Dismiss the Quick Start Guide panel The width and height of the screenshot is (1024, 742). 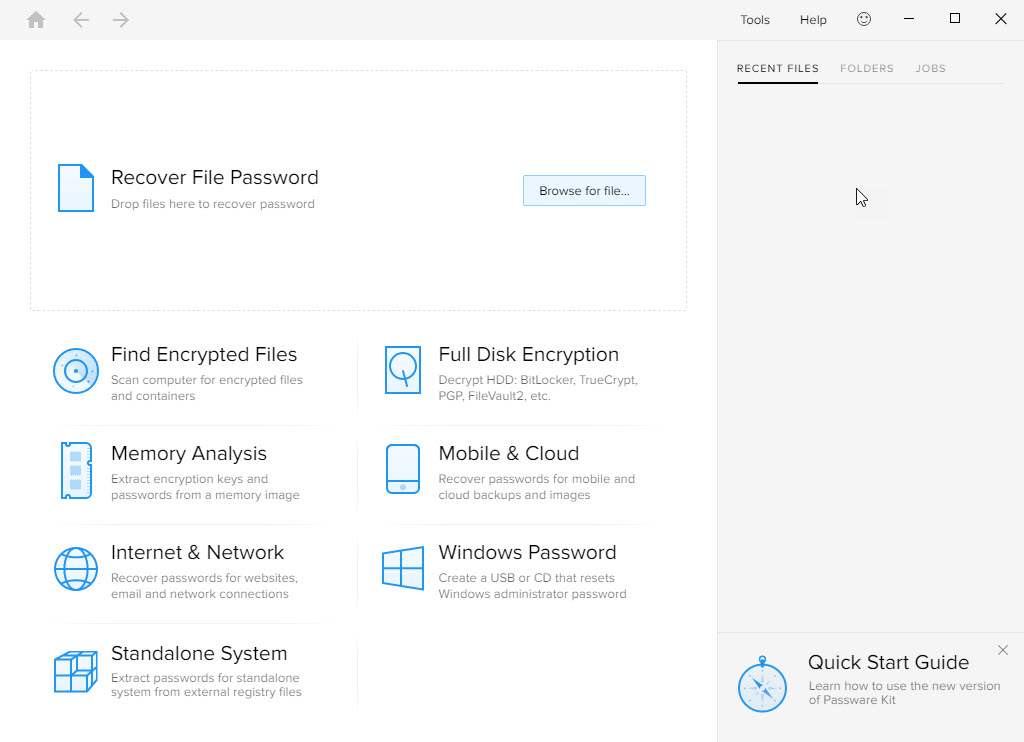[1002, 650]
